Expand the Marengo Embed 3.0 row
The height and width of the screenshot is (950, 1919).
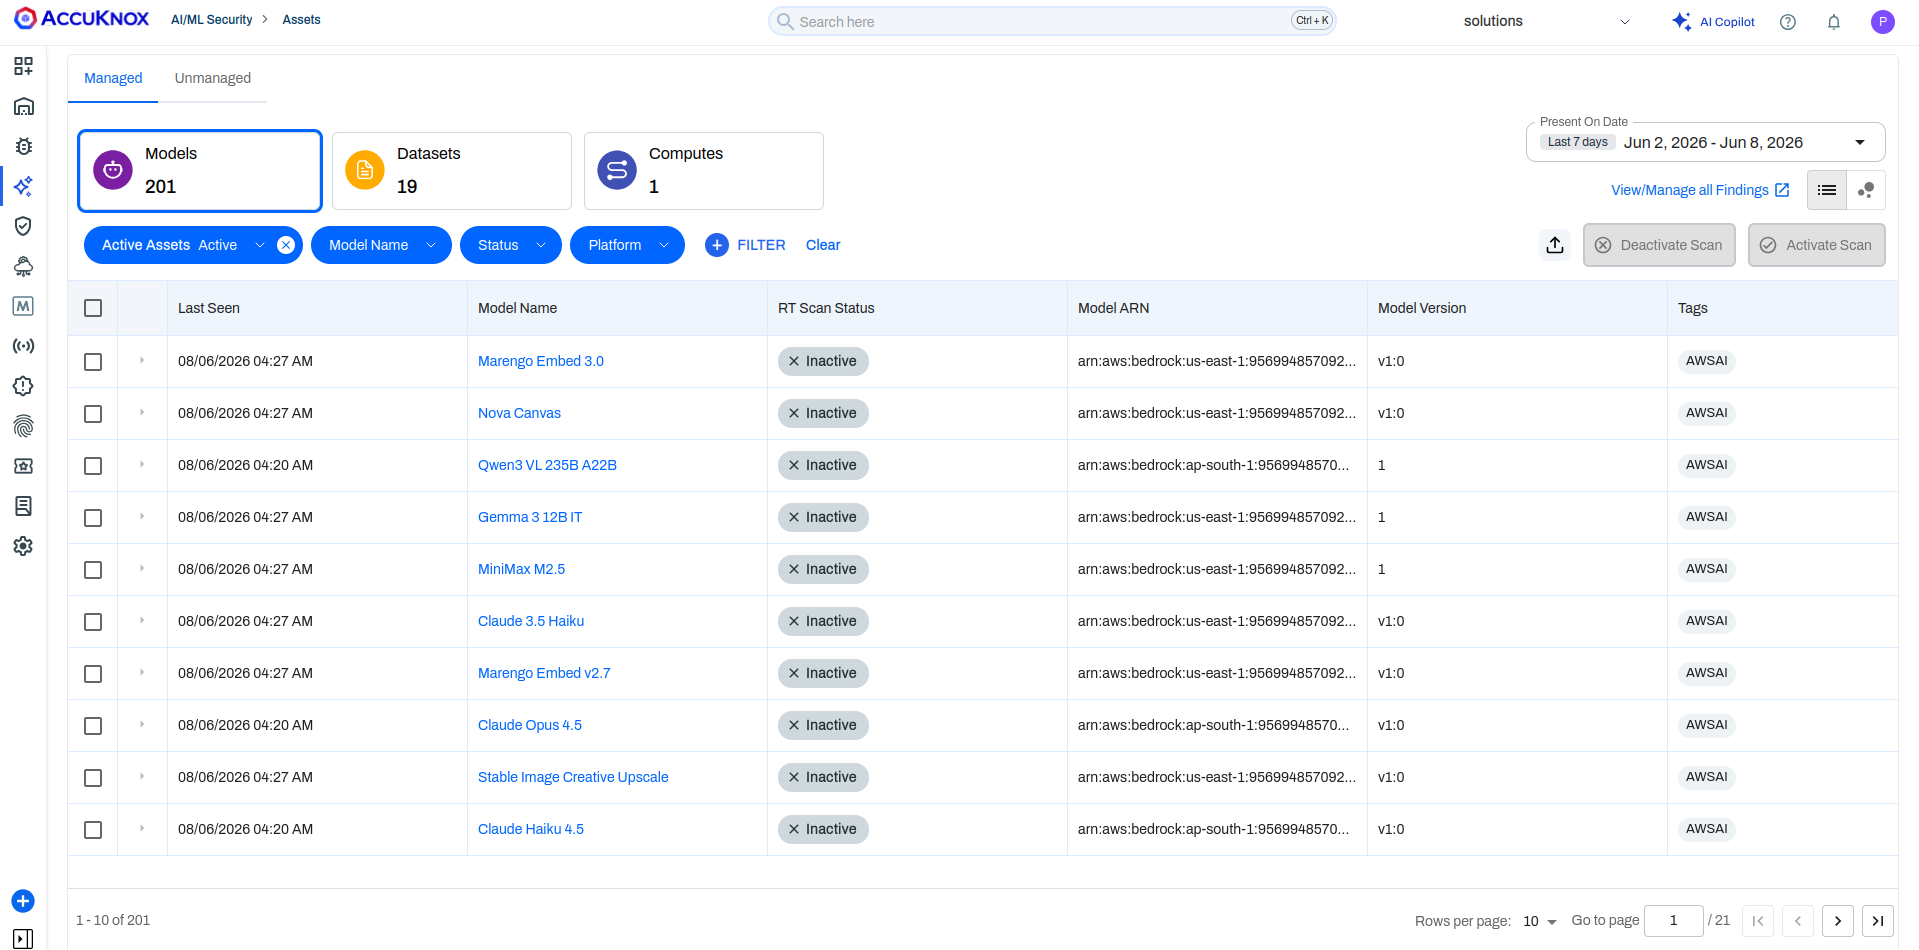[142, 360]
